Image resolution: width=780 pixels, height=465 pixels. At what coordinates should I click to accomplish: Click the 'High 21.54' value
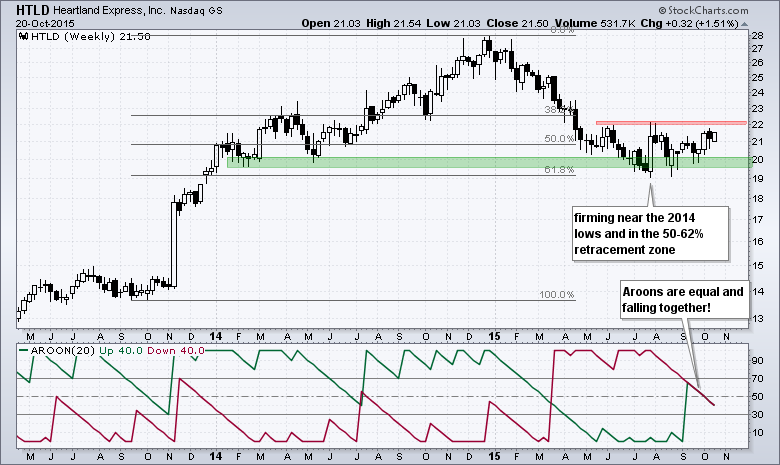pos(393,23)
